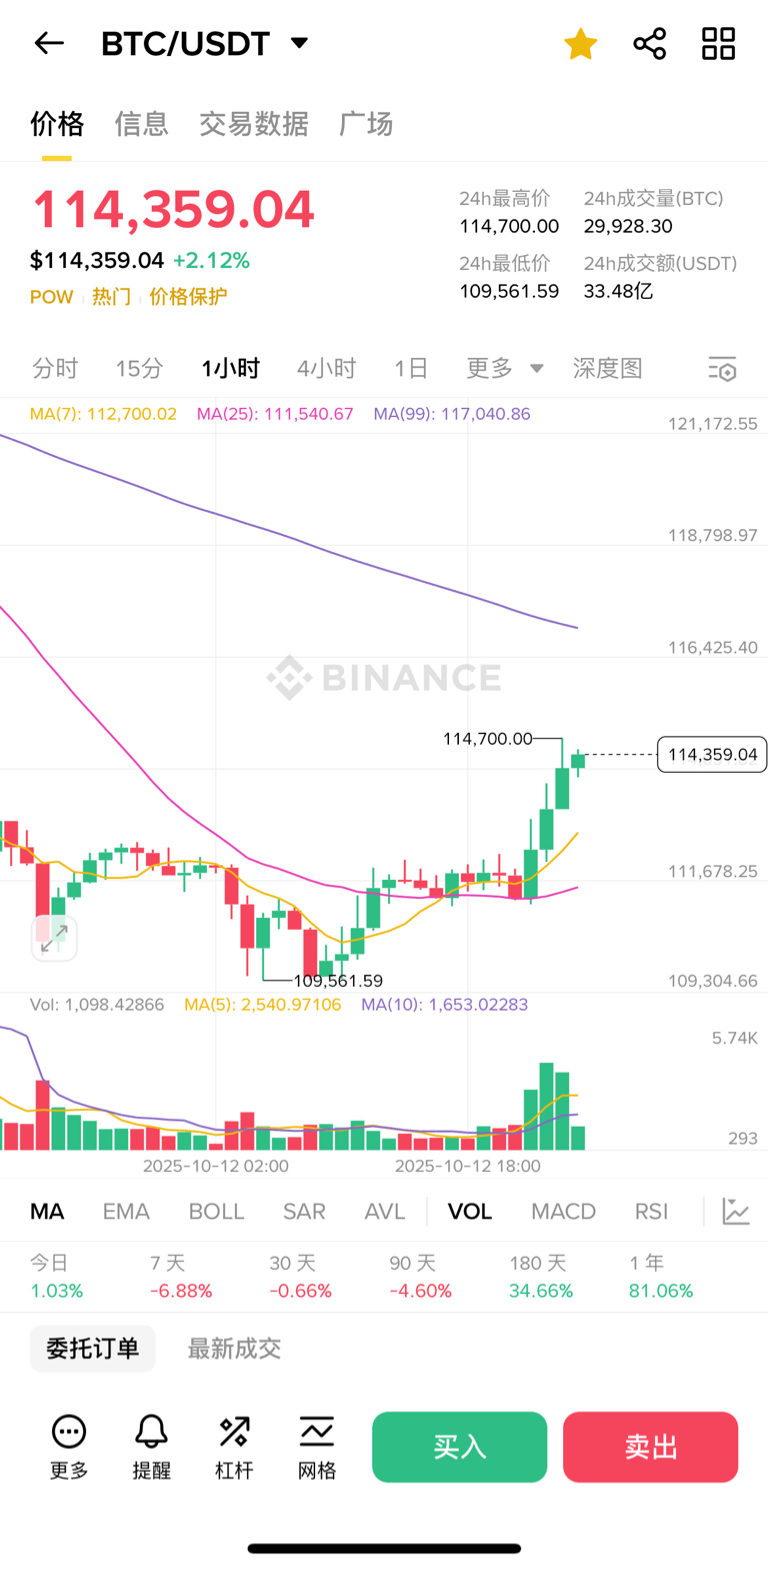Open the 更多 chat-bubble icon at bottom
The image size is (768, 1570).
coord(69,1445)
